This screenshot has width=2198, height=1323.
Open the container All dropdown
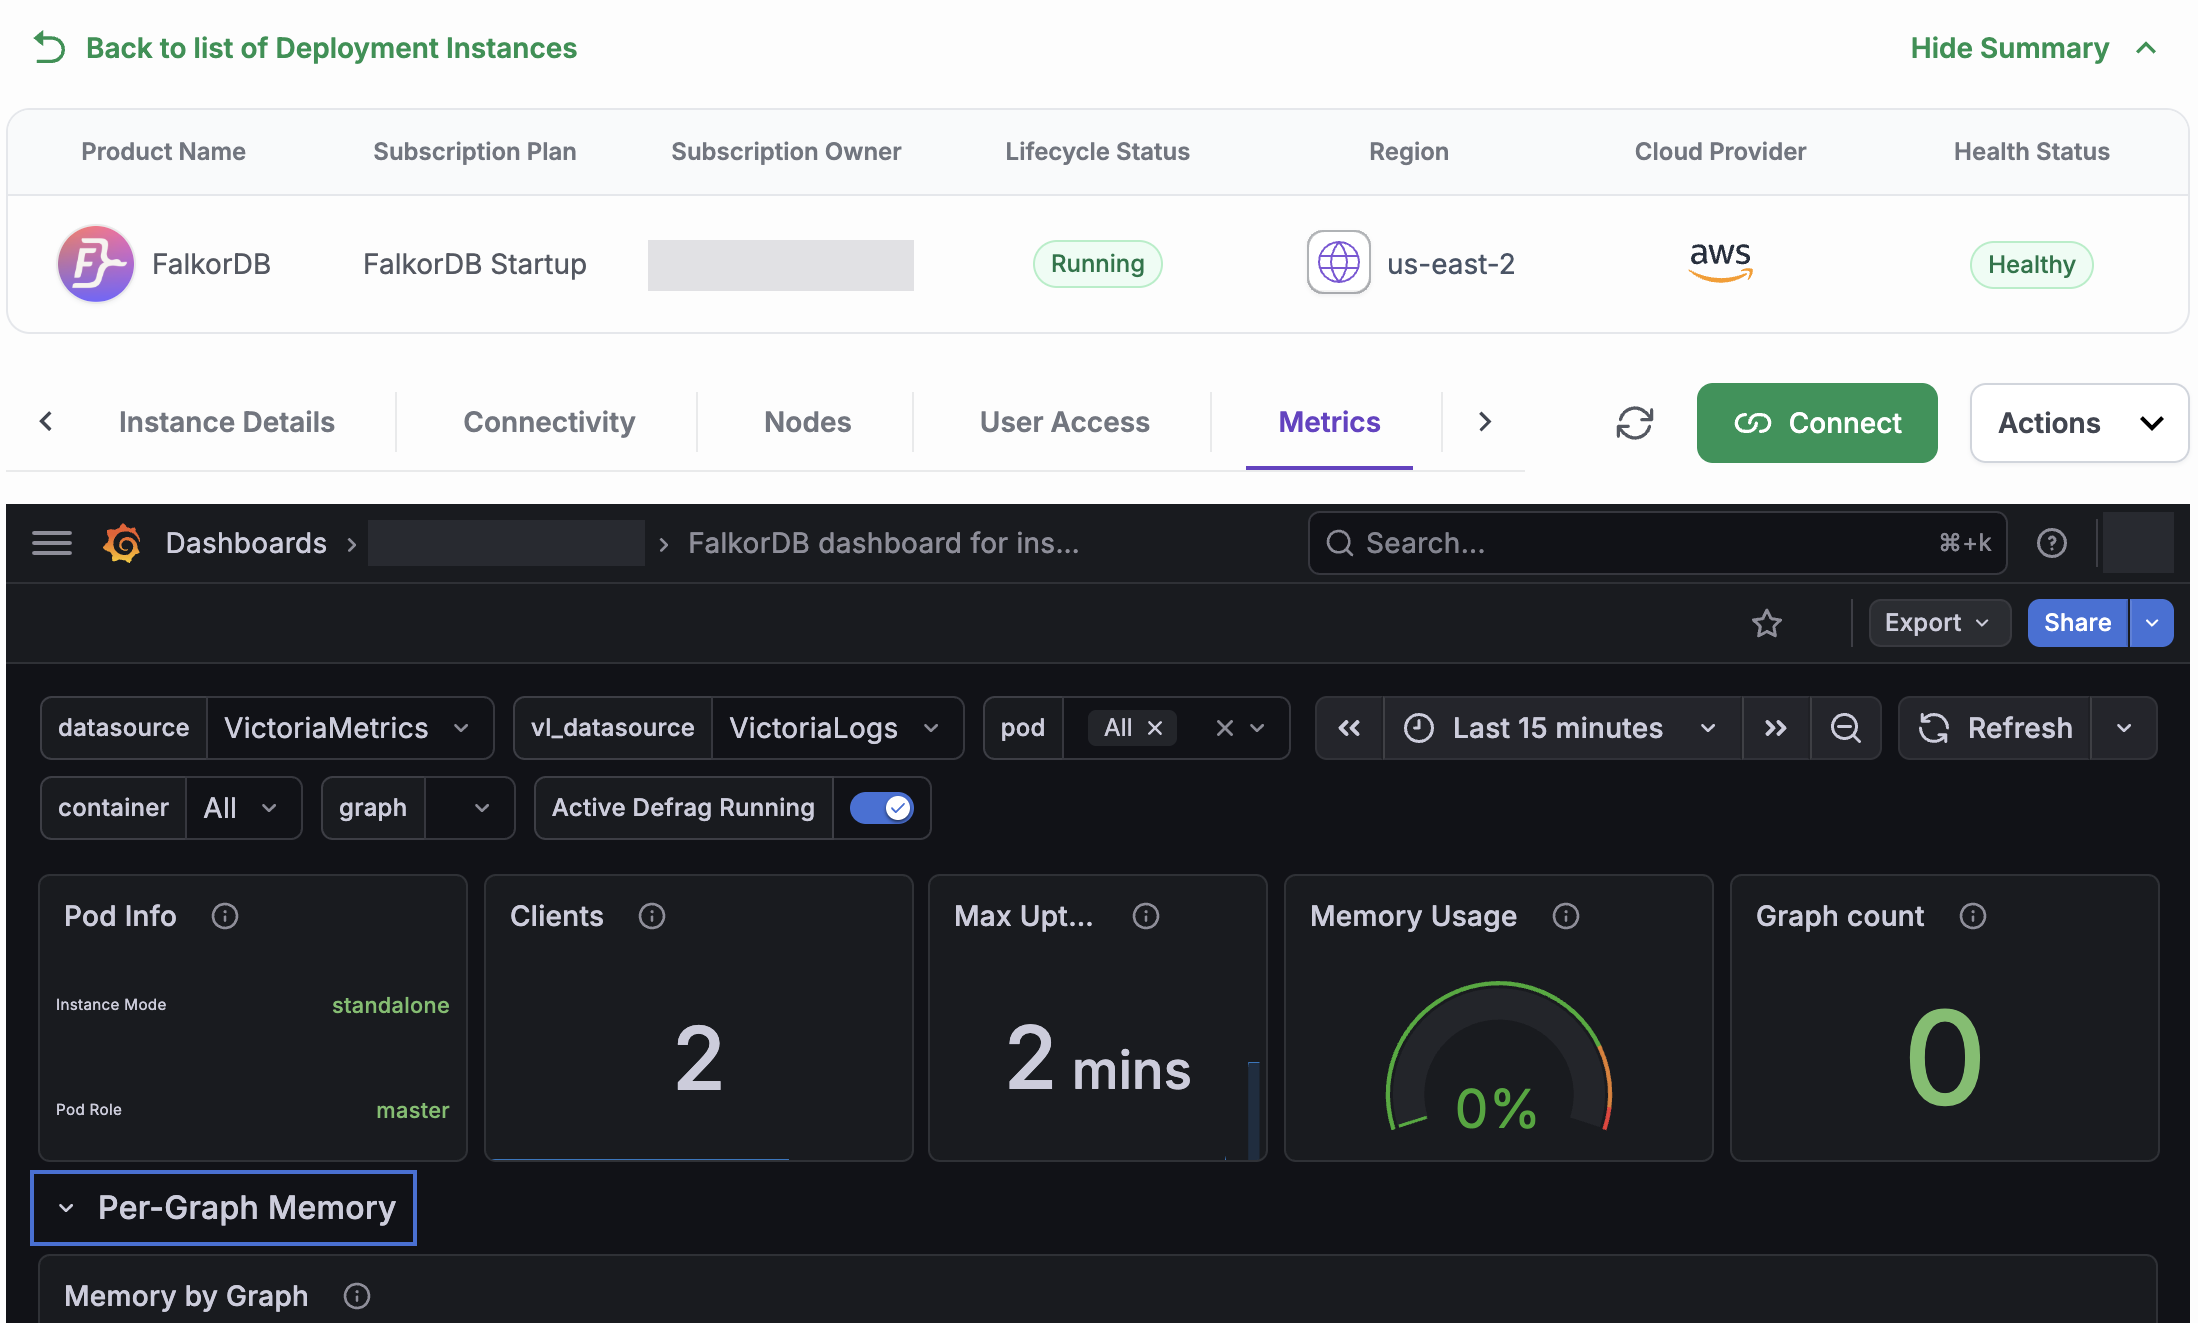(243, 808)
